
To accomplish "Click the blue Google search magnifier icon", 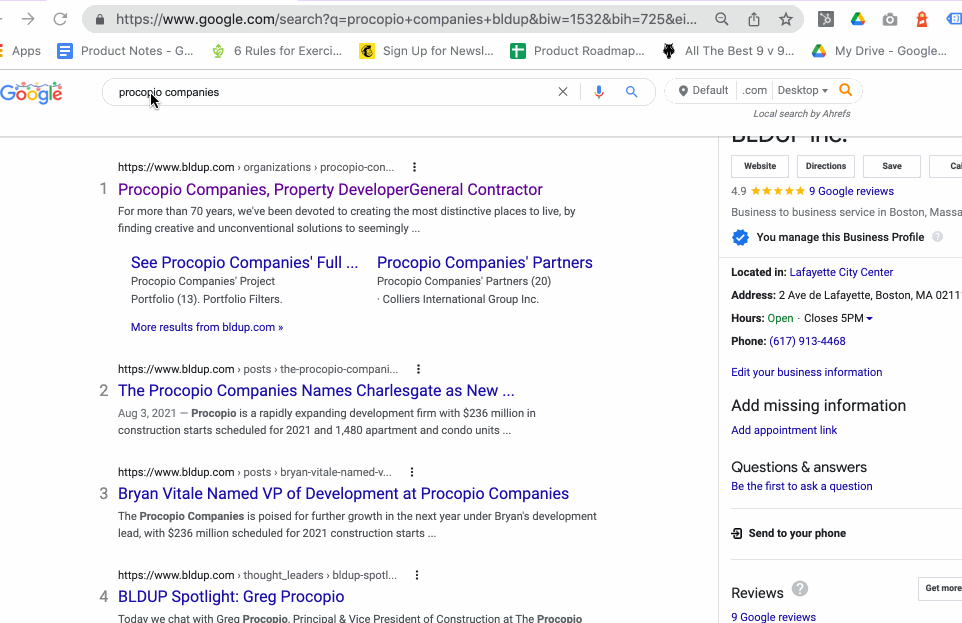I will pyautogui.click(x=632, y=92).
